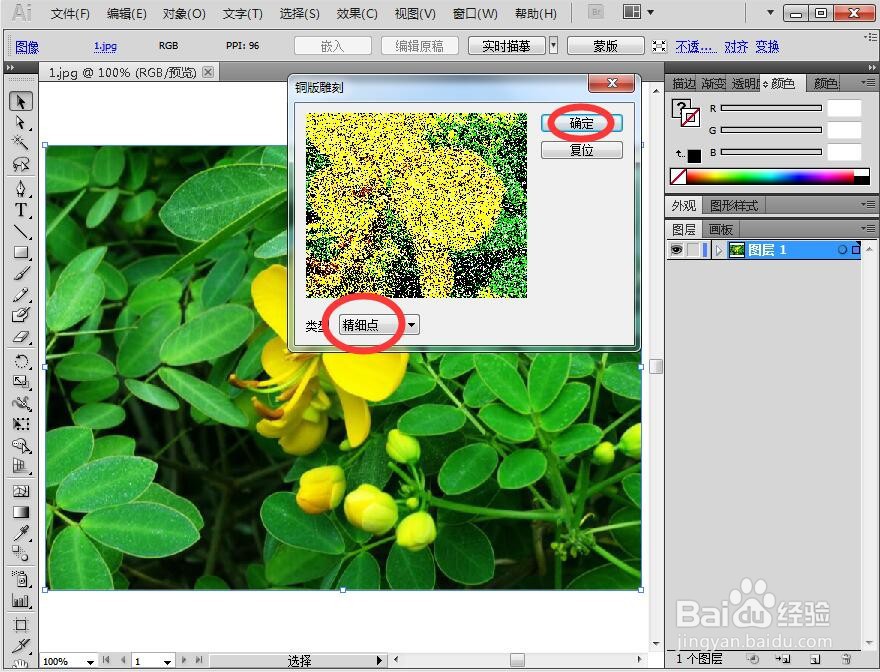This screenshot has height=672, width=880.
Task: Open the 效果(C) menu
Action: pos(357,13)
